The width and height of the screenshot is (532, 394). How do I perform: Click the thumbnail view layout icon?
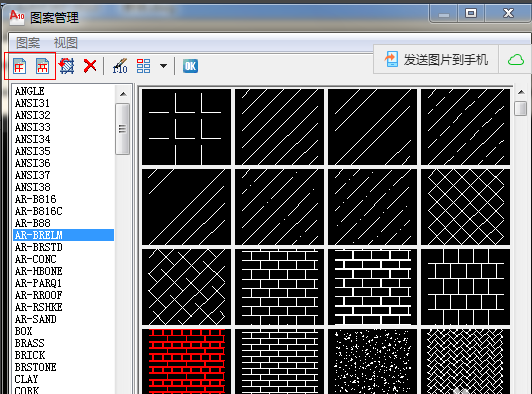143,66
